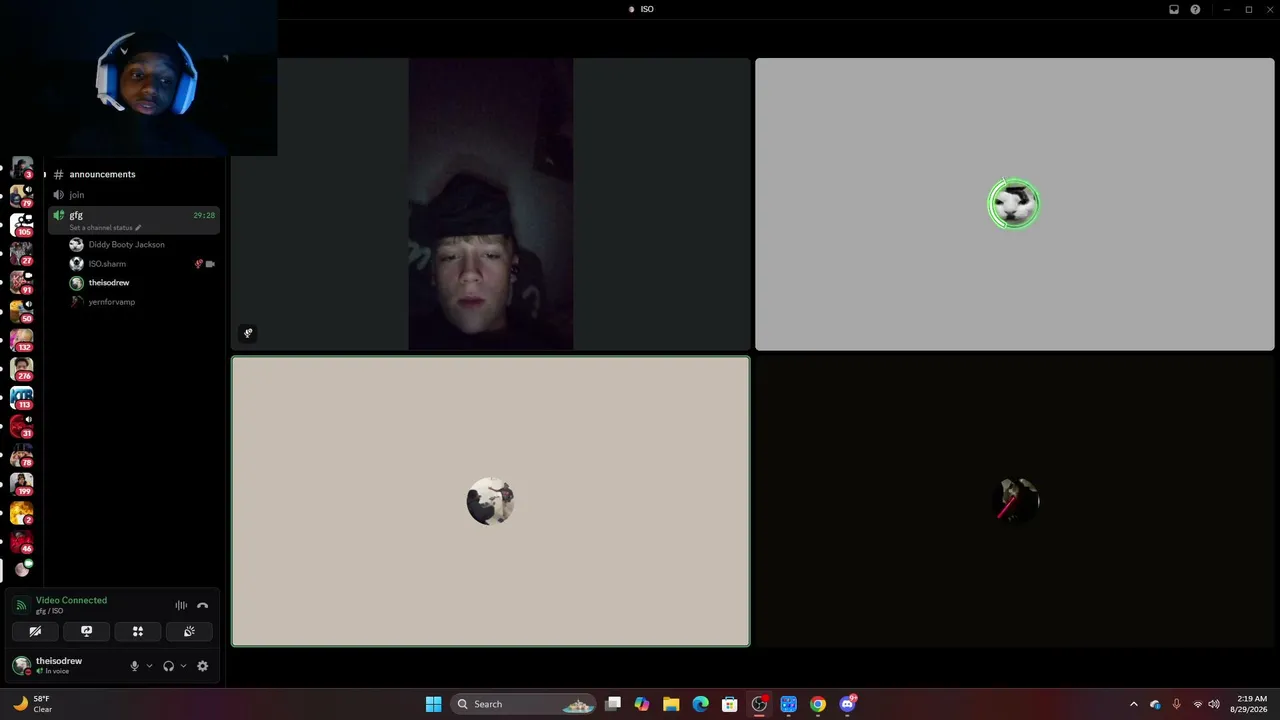Toggle the camera off button in voice panel
Image resolution: width=1280 pixels, height=720 pixels.
click(x=35, y=631)
